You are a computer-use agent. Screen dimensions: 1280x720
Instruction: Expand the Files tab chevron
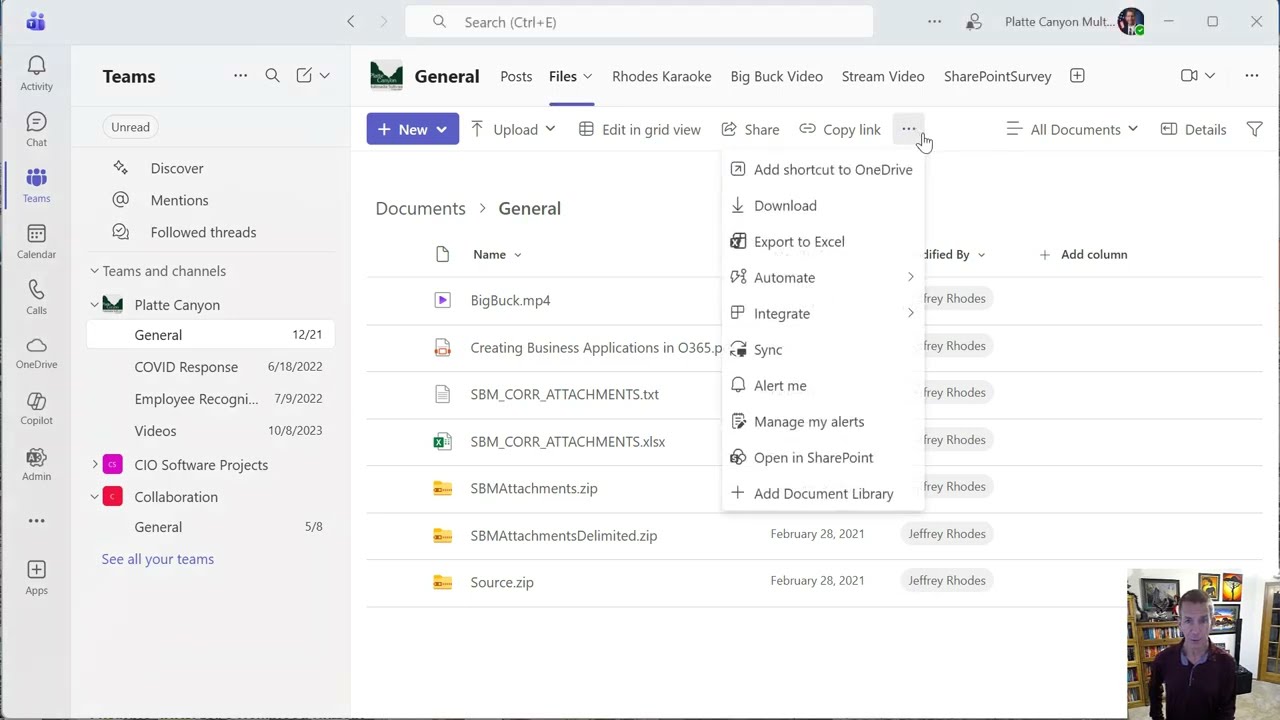point(588,76)
